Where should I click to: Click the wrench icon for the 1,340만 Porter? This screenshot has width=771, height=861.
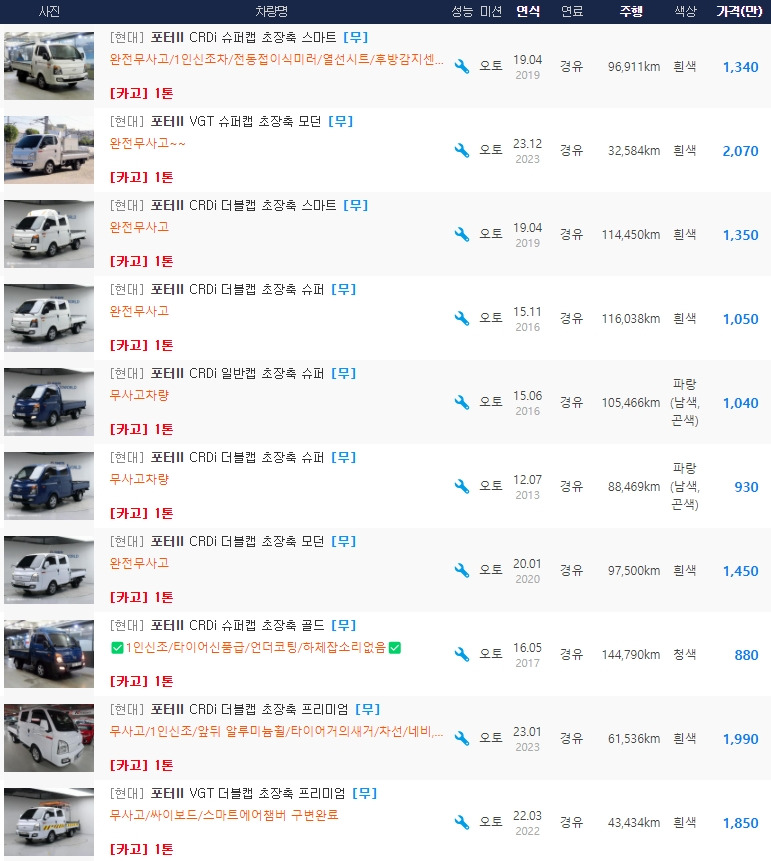click(x=461, y=67)
